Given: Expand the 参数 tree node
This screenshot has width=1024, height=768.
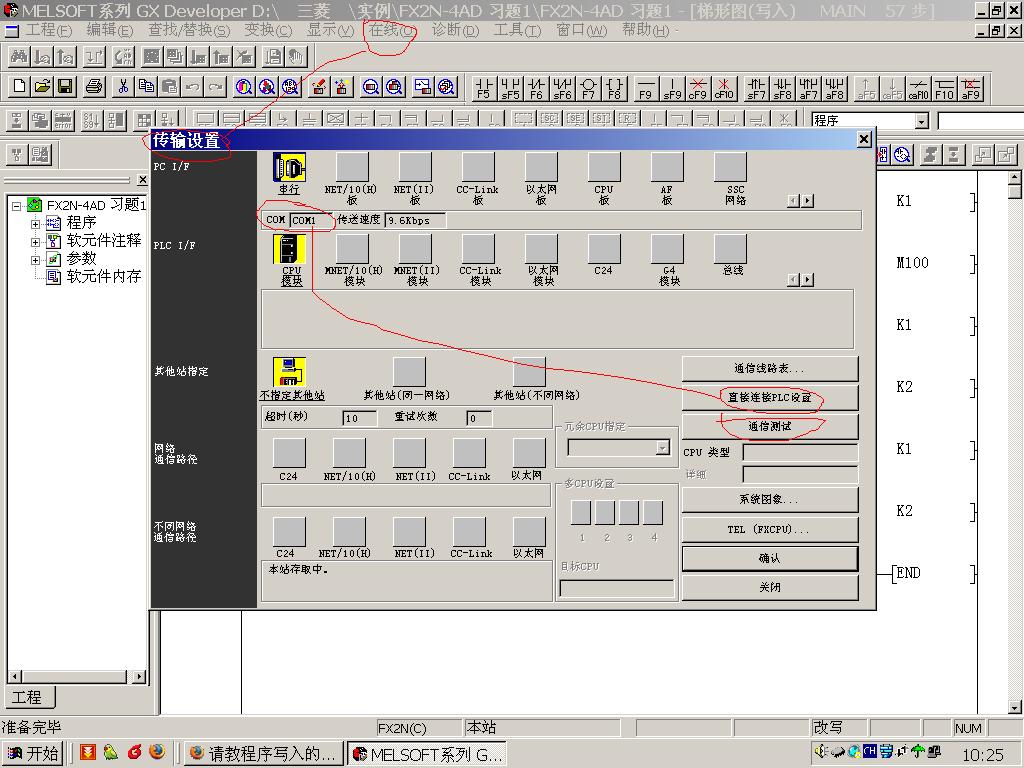Looking at the screenshot, I should (36, 259).
